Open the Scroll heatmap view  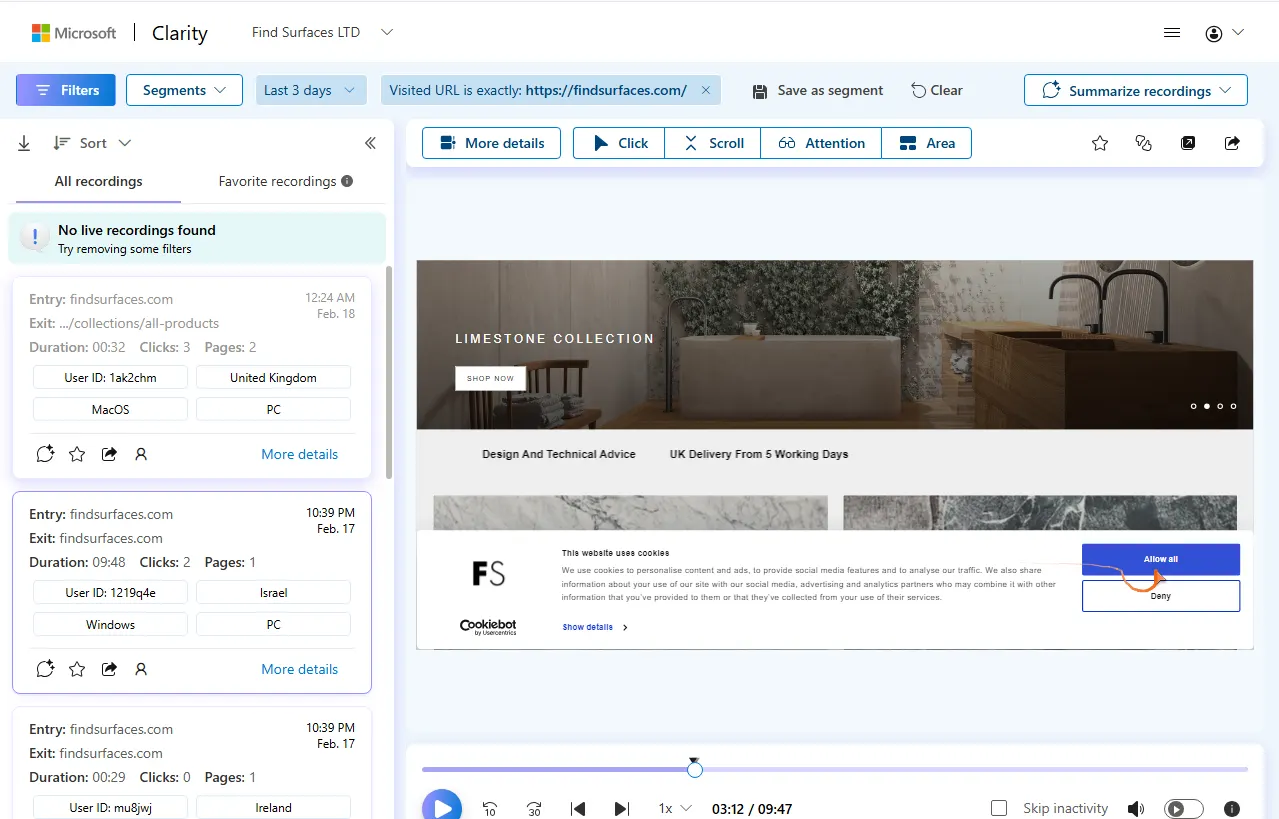713,143
